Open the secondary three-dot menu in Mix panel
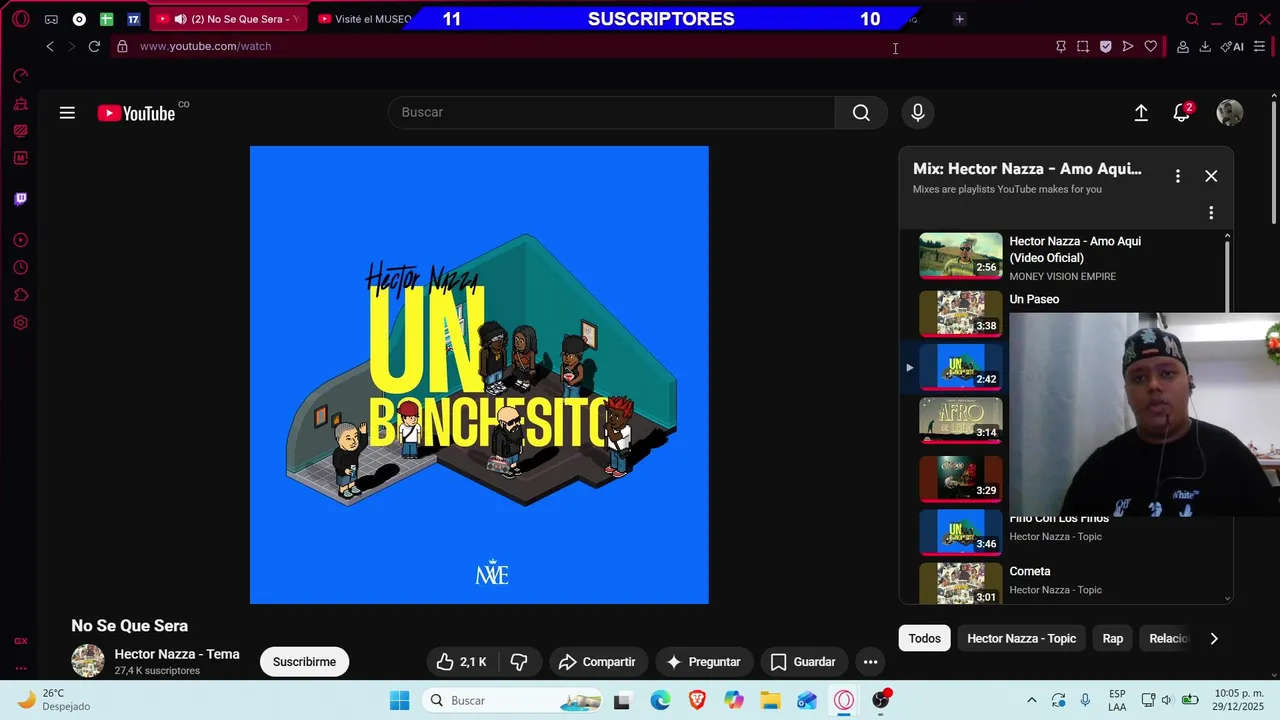The width and height of the screenshot is (1280, 720). pyautogui.click(x=1211, y=213)
